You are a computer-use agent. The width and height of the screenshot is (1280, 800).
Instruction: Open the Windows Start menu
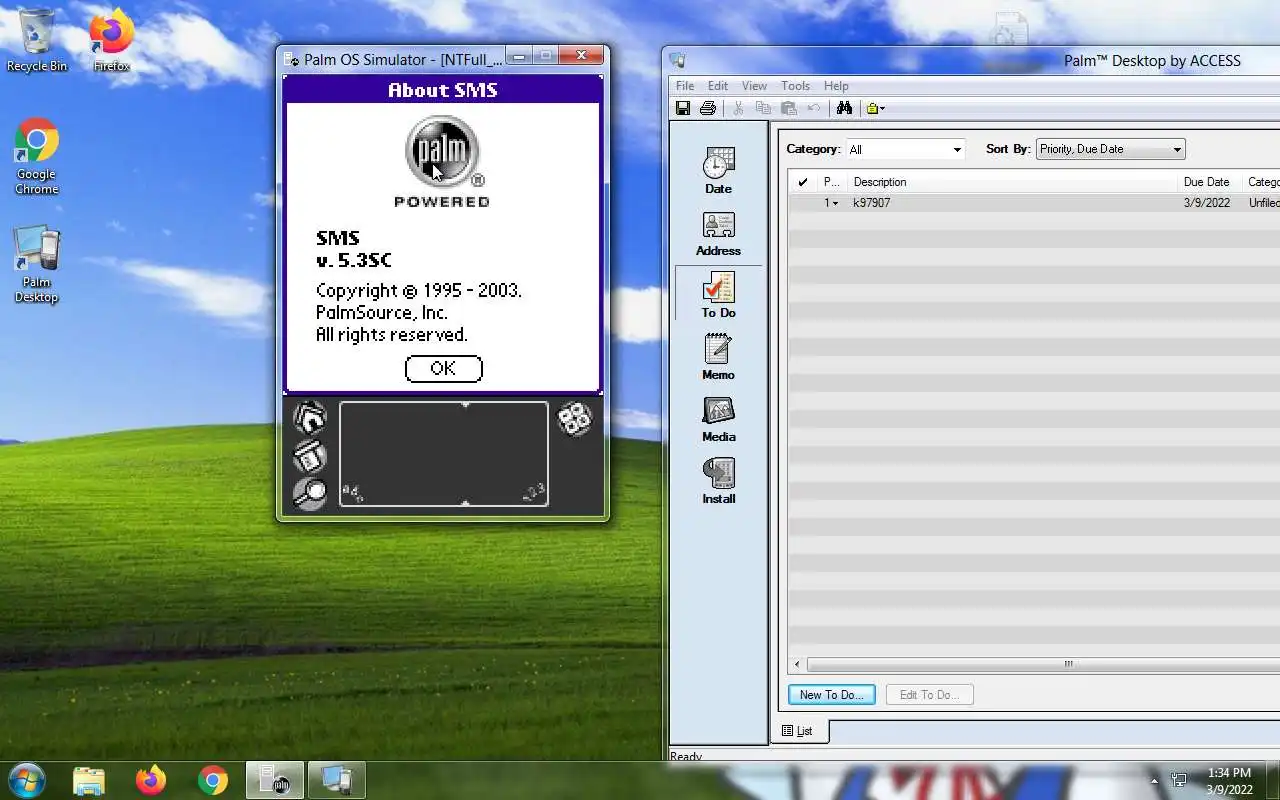tap(26, 780)
